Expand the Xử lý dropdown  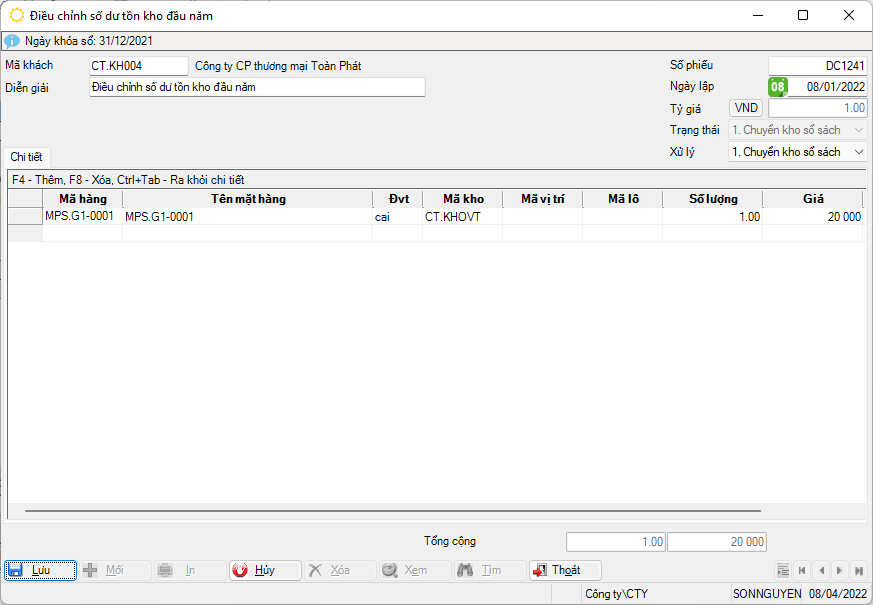pyautogui.click(x=859, y=152)
